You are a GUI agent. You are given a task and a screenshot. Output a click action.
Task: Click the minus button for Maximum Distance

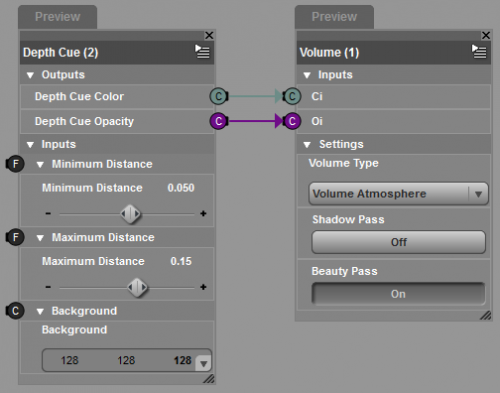tap(48, 287)
